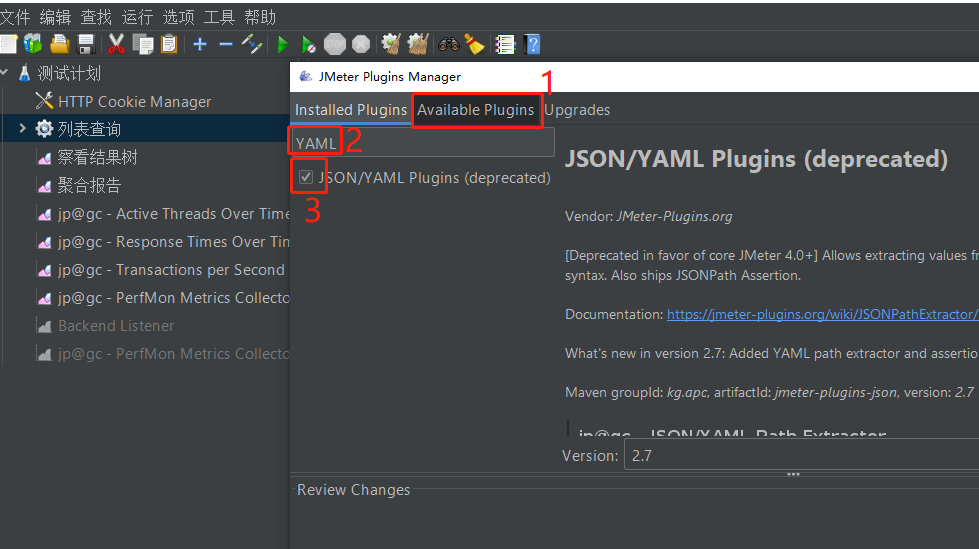The width and height of the screenshot is (979, 549).
Task: Click the 测试计划 flask icon
Action: (x=24, y=73)
